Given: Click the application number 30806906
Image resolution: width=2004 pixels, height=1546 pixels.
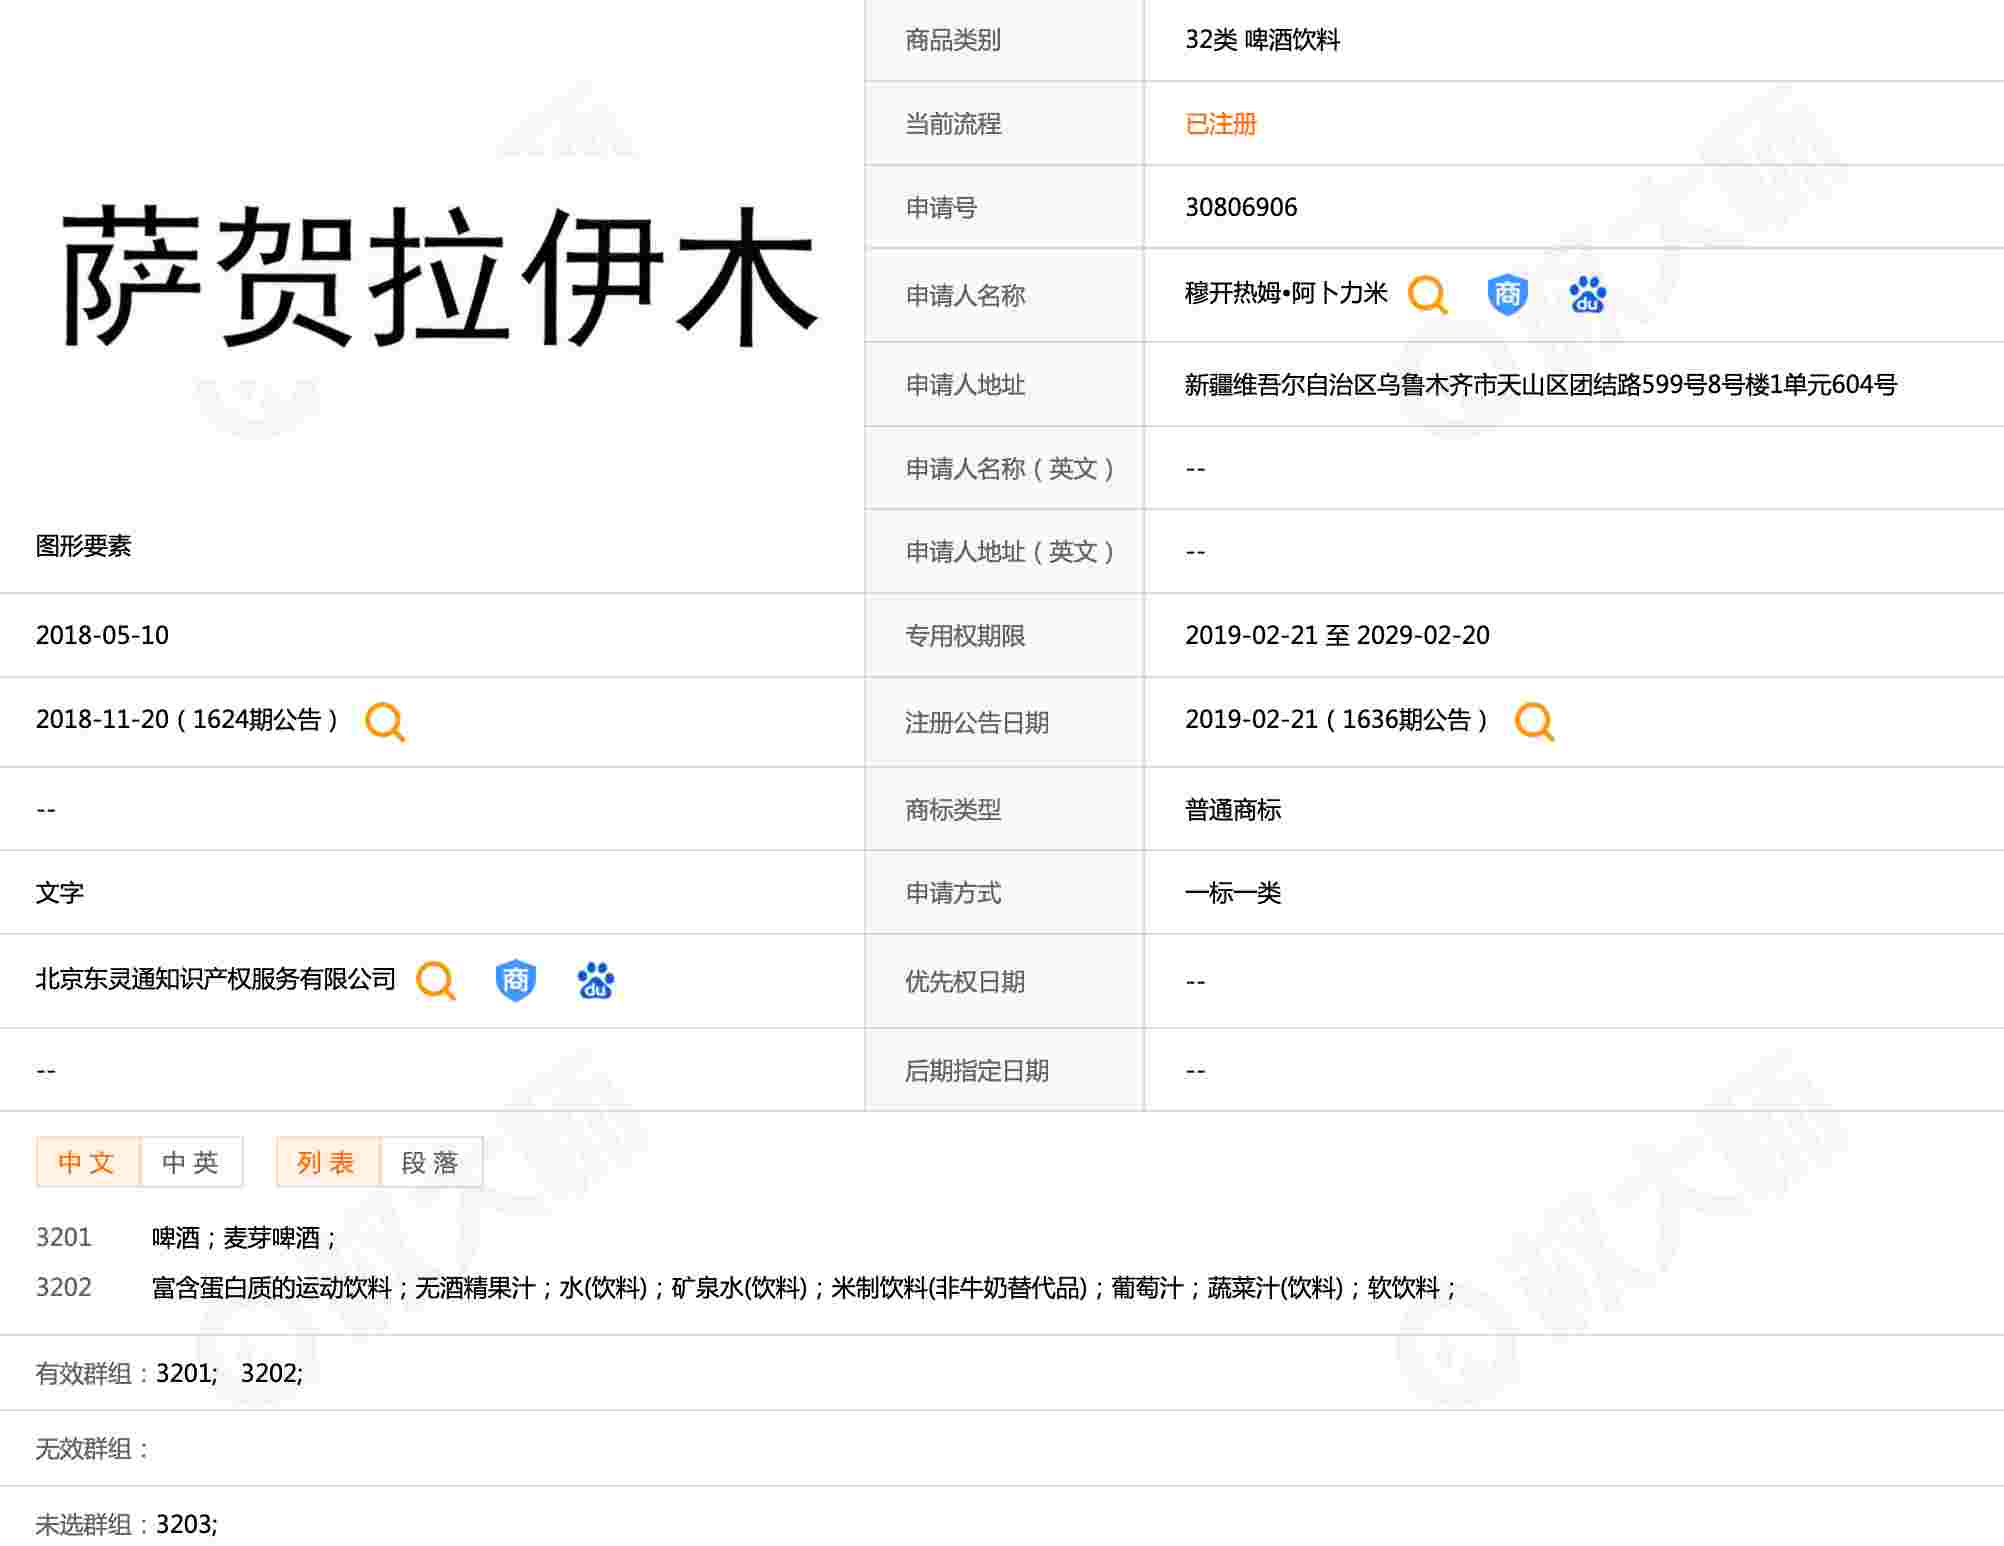Looking at the screenshot, I should click(1241, 208).
